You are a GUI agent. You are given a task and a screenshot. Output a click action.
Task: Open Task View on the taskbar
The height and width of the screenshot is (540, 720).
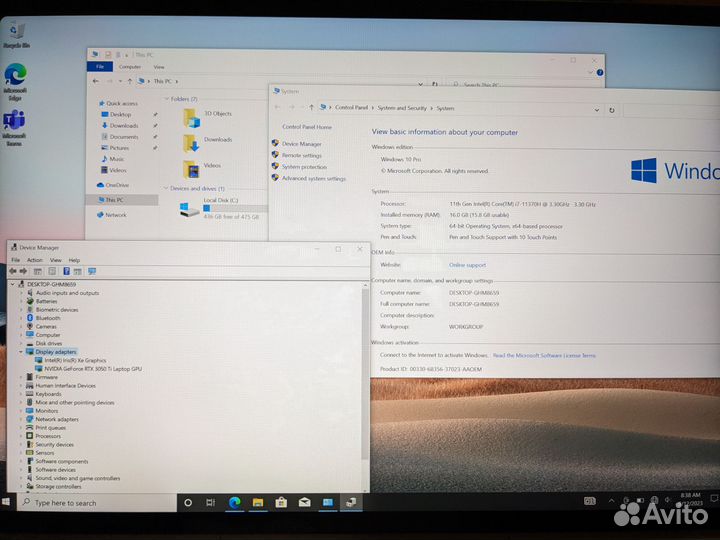(210, 502)
